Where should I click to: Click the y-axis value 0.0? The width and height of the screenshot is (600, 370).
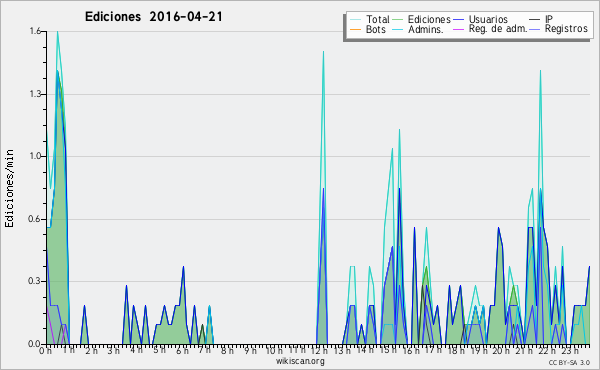pos(35,344)
